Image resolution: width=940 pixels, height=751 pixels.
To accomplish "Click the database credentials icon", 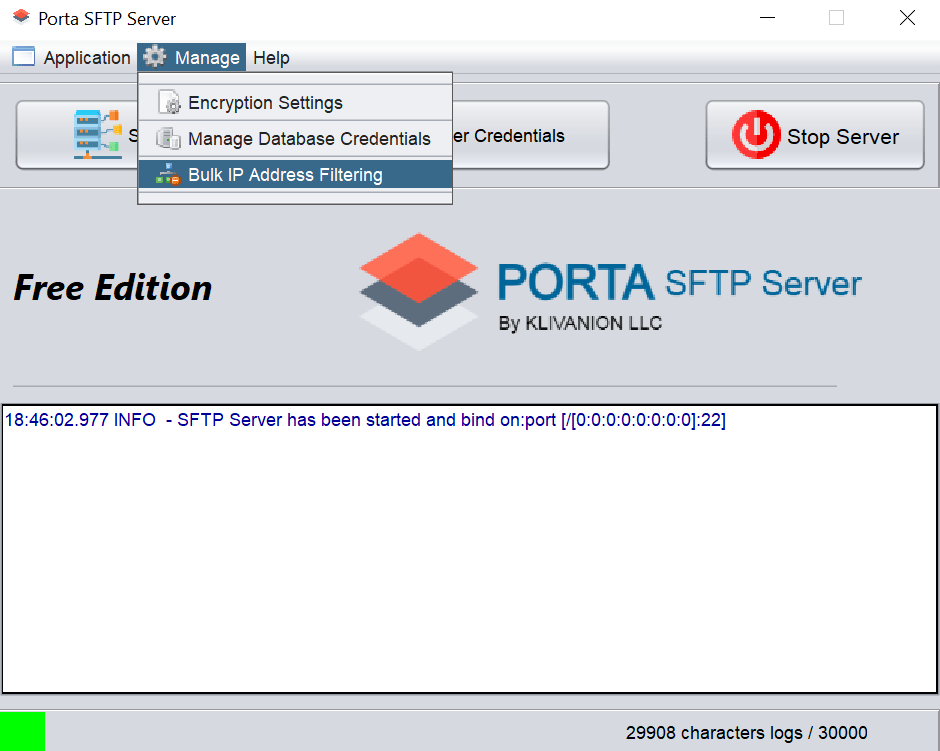I will 168,138.
